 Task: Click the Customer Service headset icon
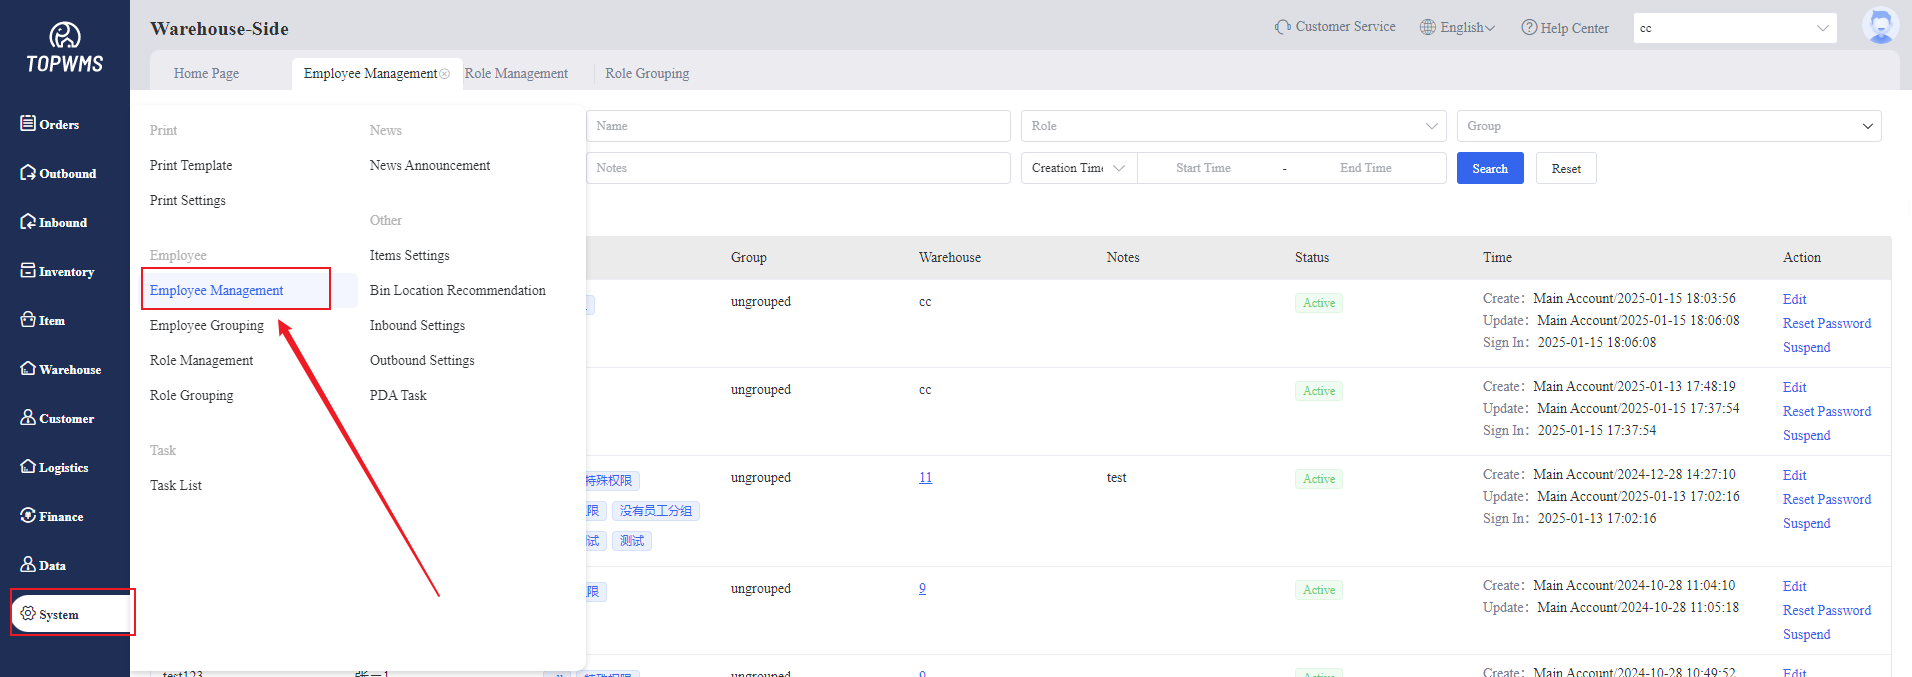click(x=1282, y=27)
